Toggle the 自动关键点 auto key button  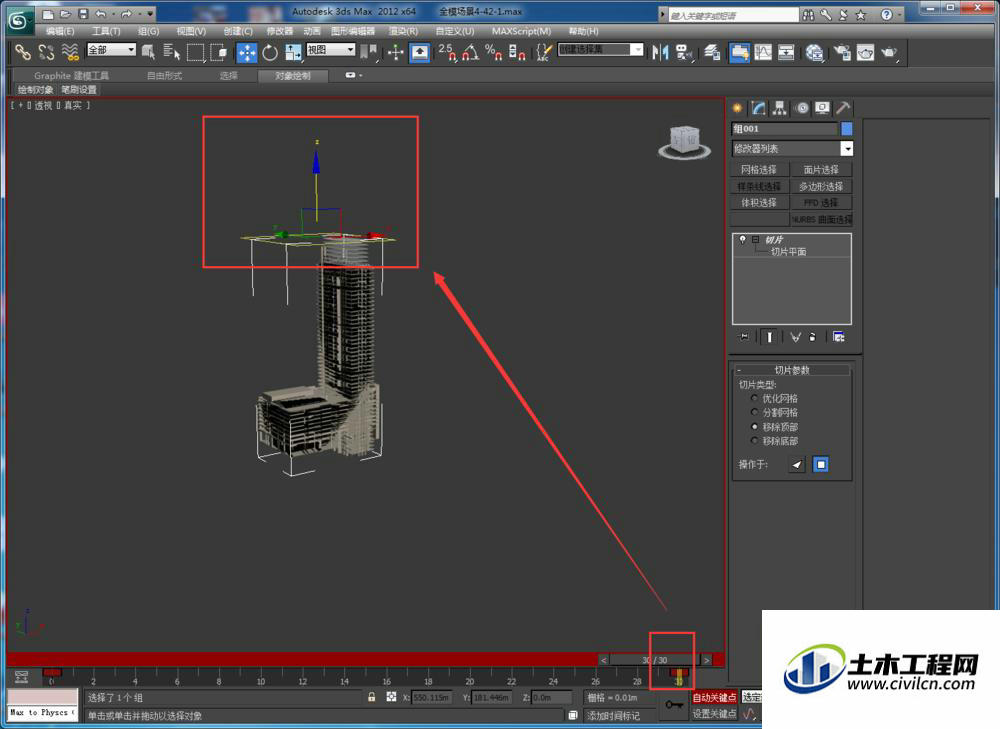tap(714, 698)
